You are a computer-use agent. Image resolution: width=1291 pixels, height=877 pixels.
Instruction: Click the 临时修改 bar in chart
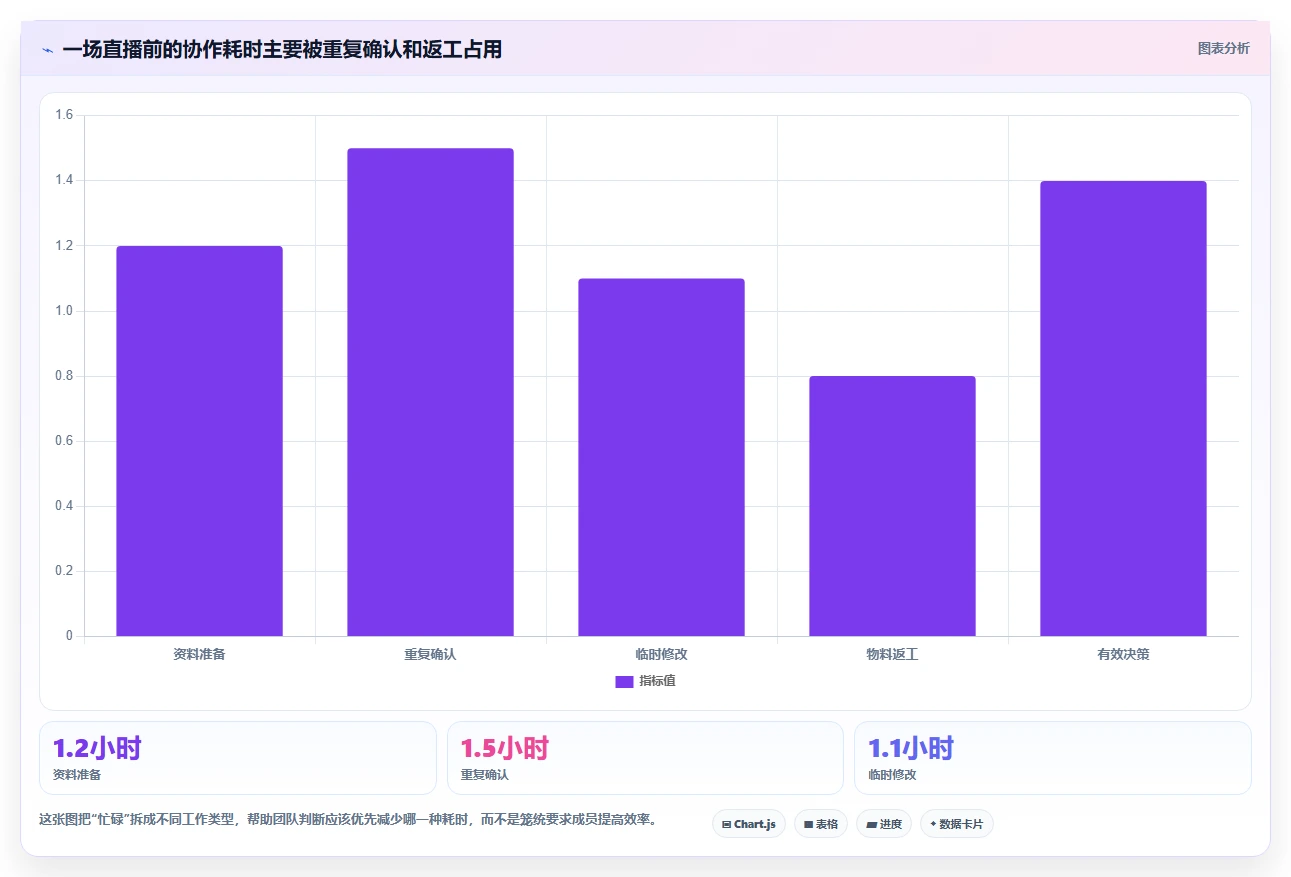pyautogui.click(x=661, y=457)
